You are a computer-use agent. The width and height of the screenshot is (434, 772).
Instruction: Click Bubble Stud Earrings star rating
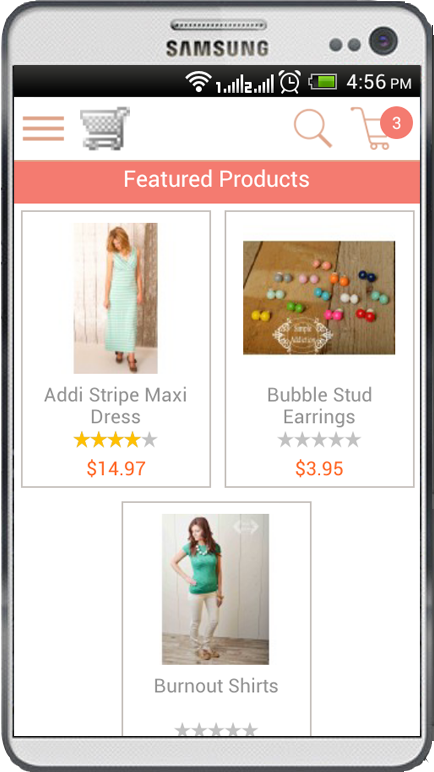point(319,440)
